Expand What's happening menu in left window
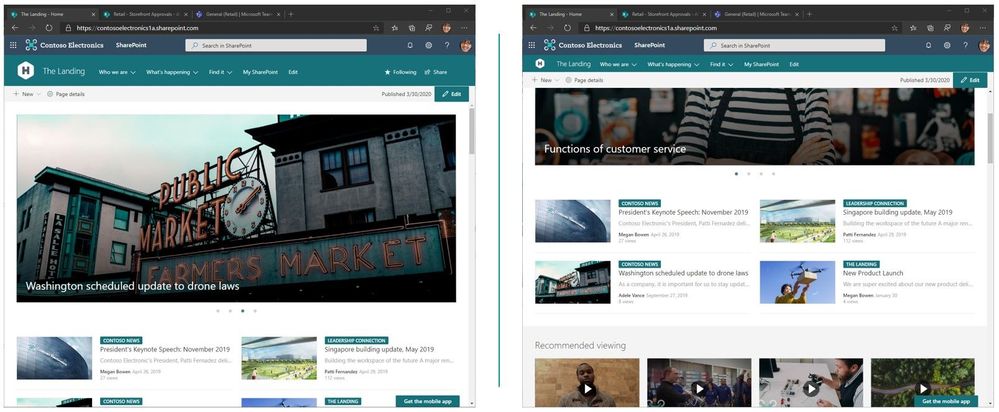 pos(172,73)
